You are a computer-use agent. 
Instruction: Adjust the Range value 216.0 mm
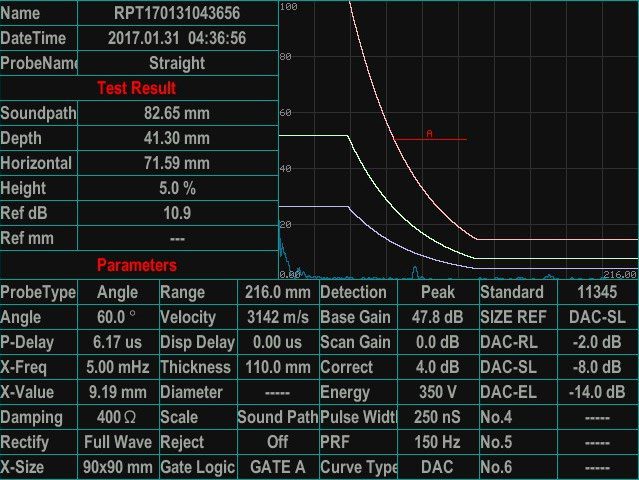pos(277,292)
